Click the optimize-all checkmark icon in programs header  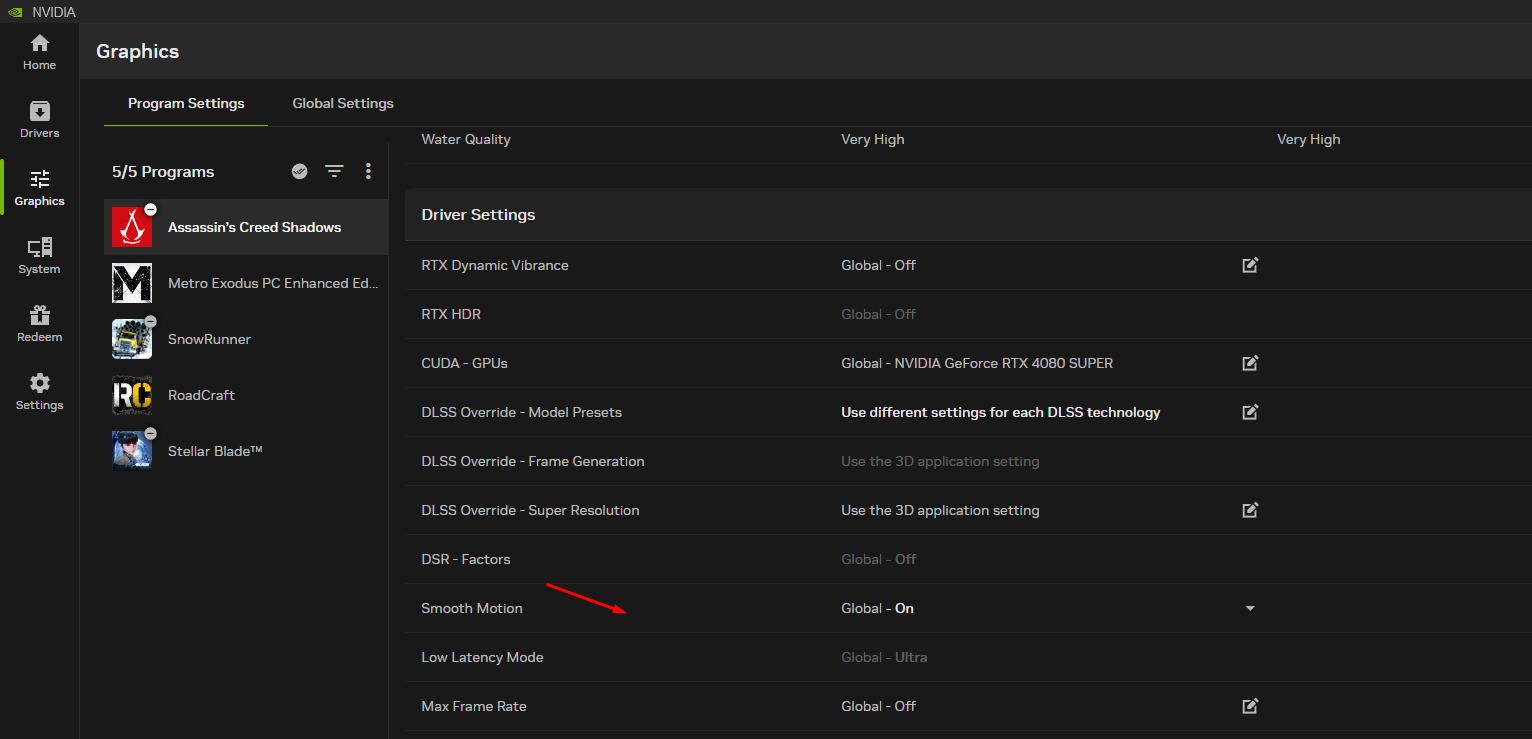(299, 171)
